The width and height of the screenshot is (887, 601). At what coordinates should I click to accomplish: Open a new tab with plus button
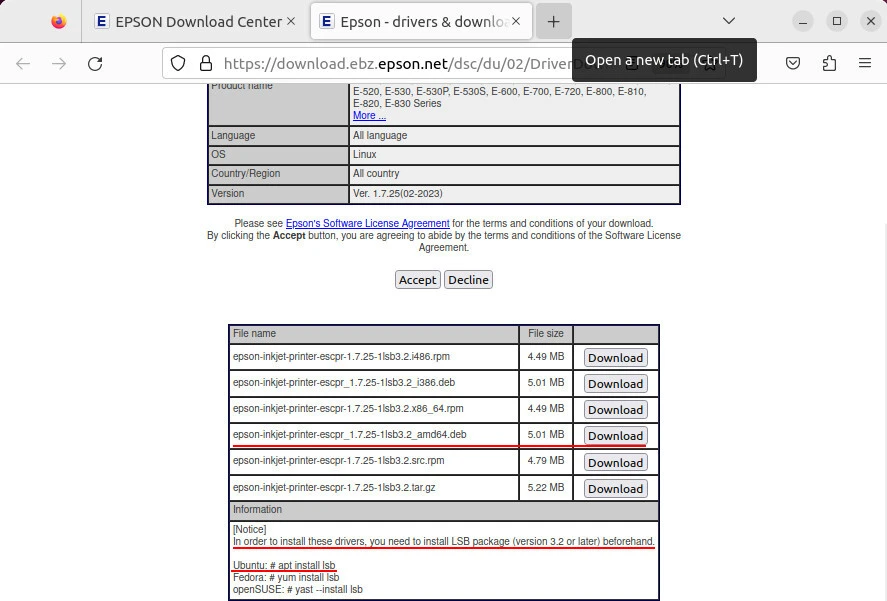pyautogui.click(x=553, y=21)
